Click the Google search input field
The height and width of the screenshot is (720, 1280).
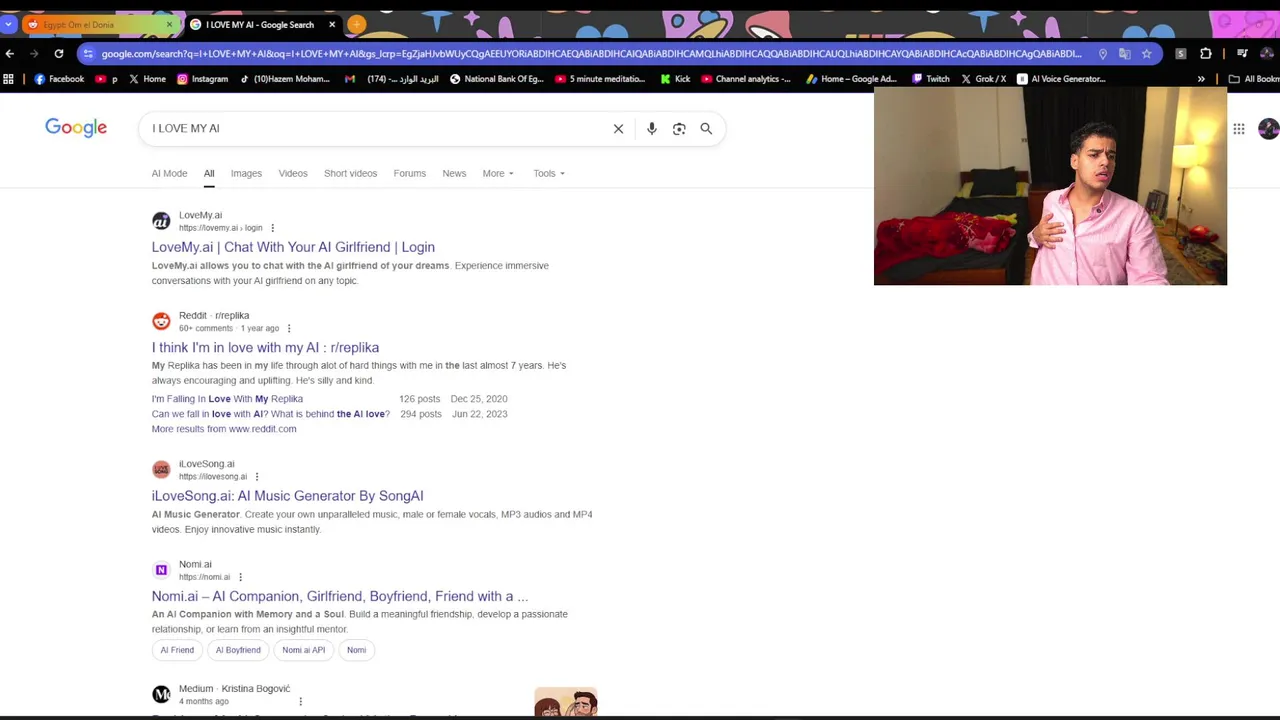[x=375, y=128]
